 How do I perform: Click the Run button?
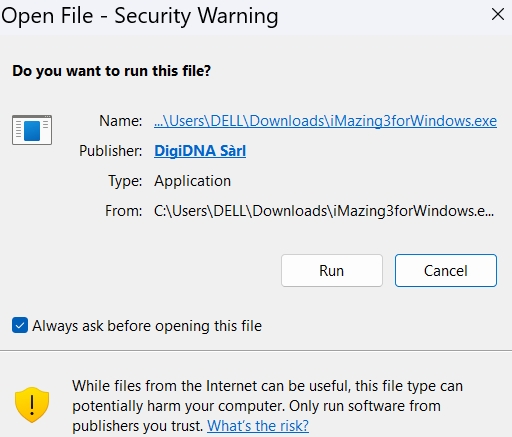pos(332,270)
